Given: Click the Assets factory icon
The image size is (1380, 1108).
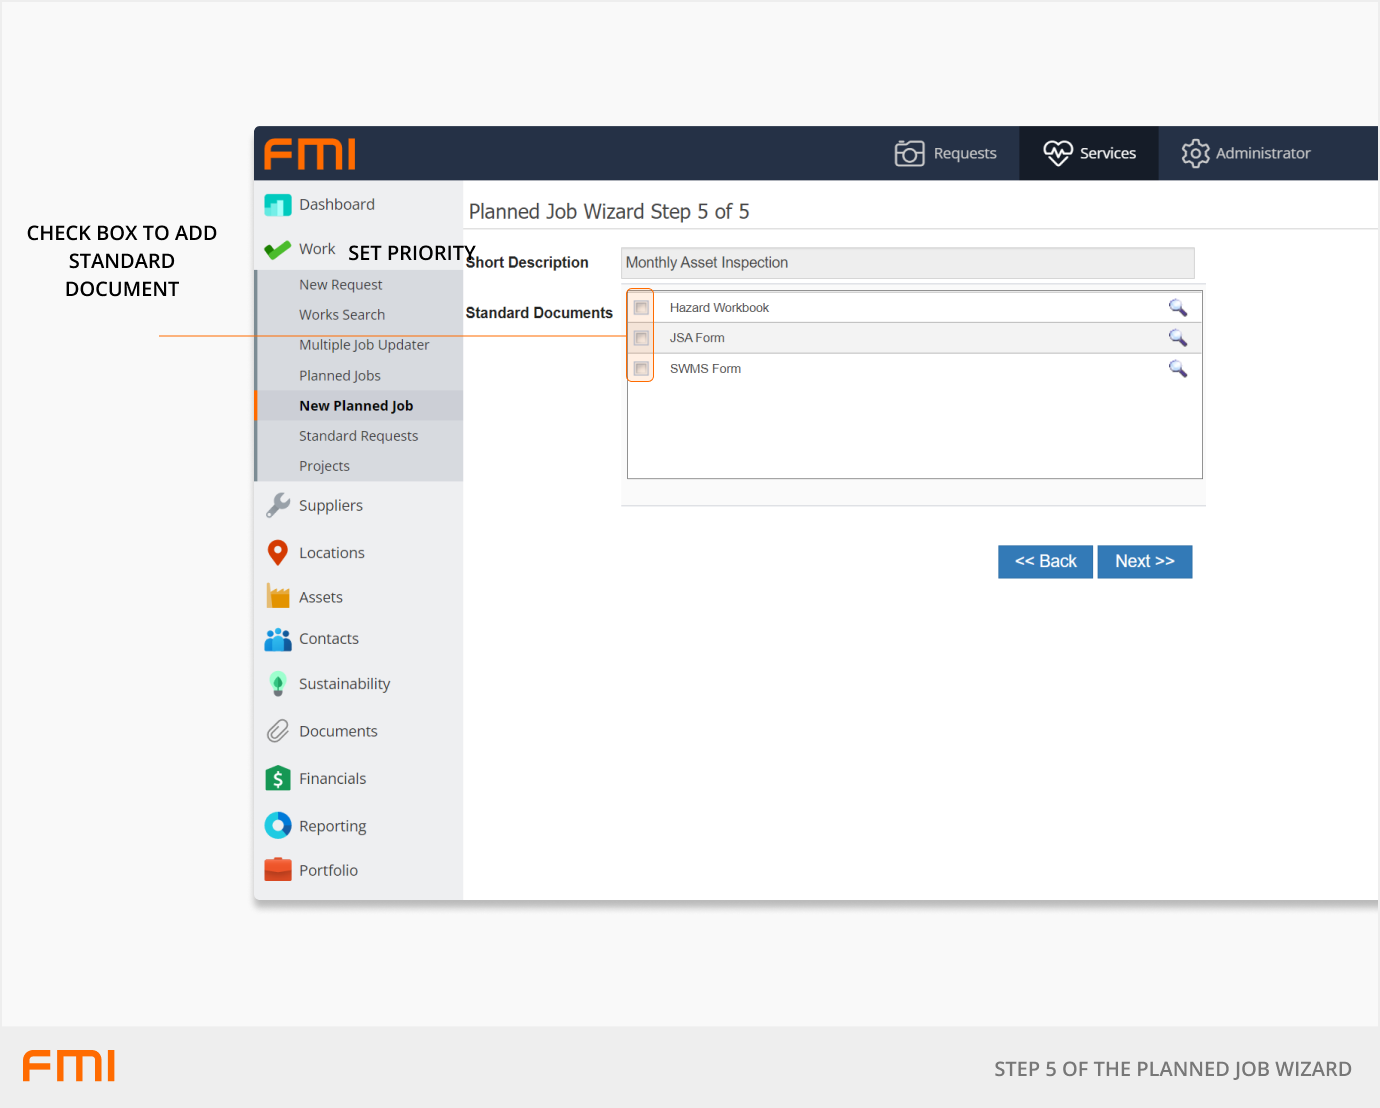Looking at the screenshot, I should coord(277,597).
